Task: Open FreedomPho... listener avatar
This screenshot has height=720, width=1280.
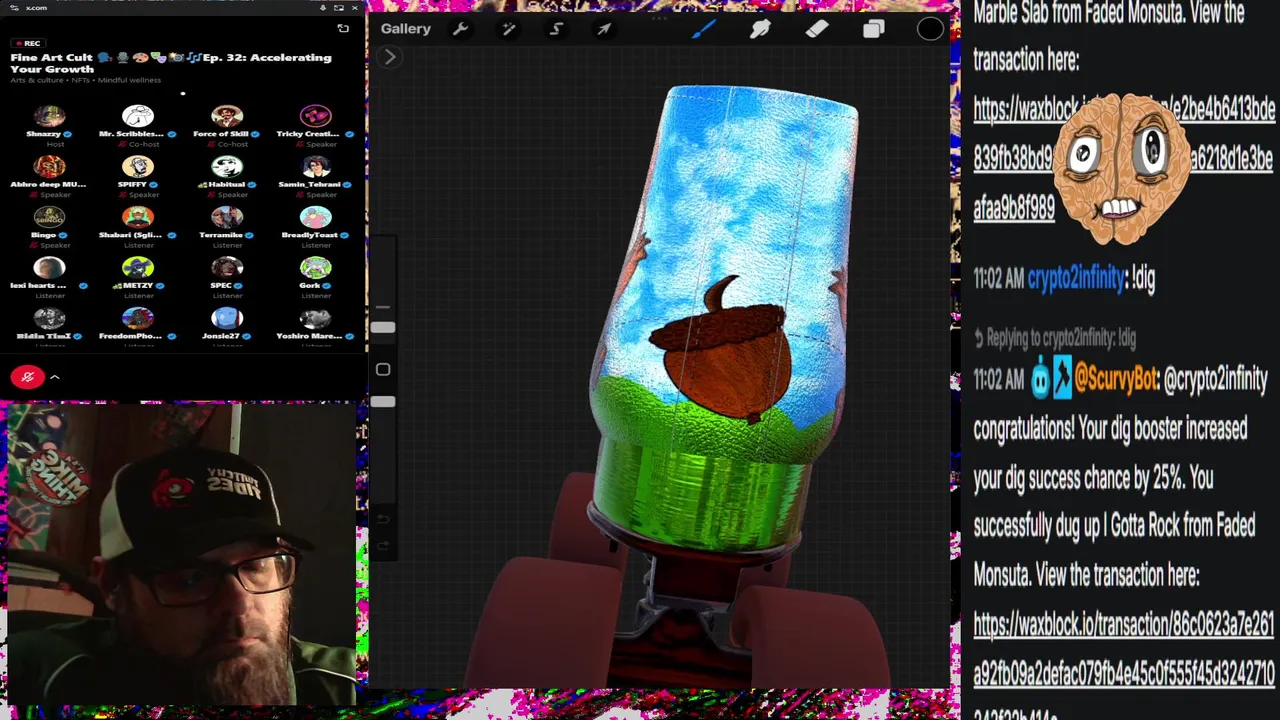Action: (138, 319)
